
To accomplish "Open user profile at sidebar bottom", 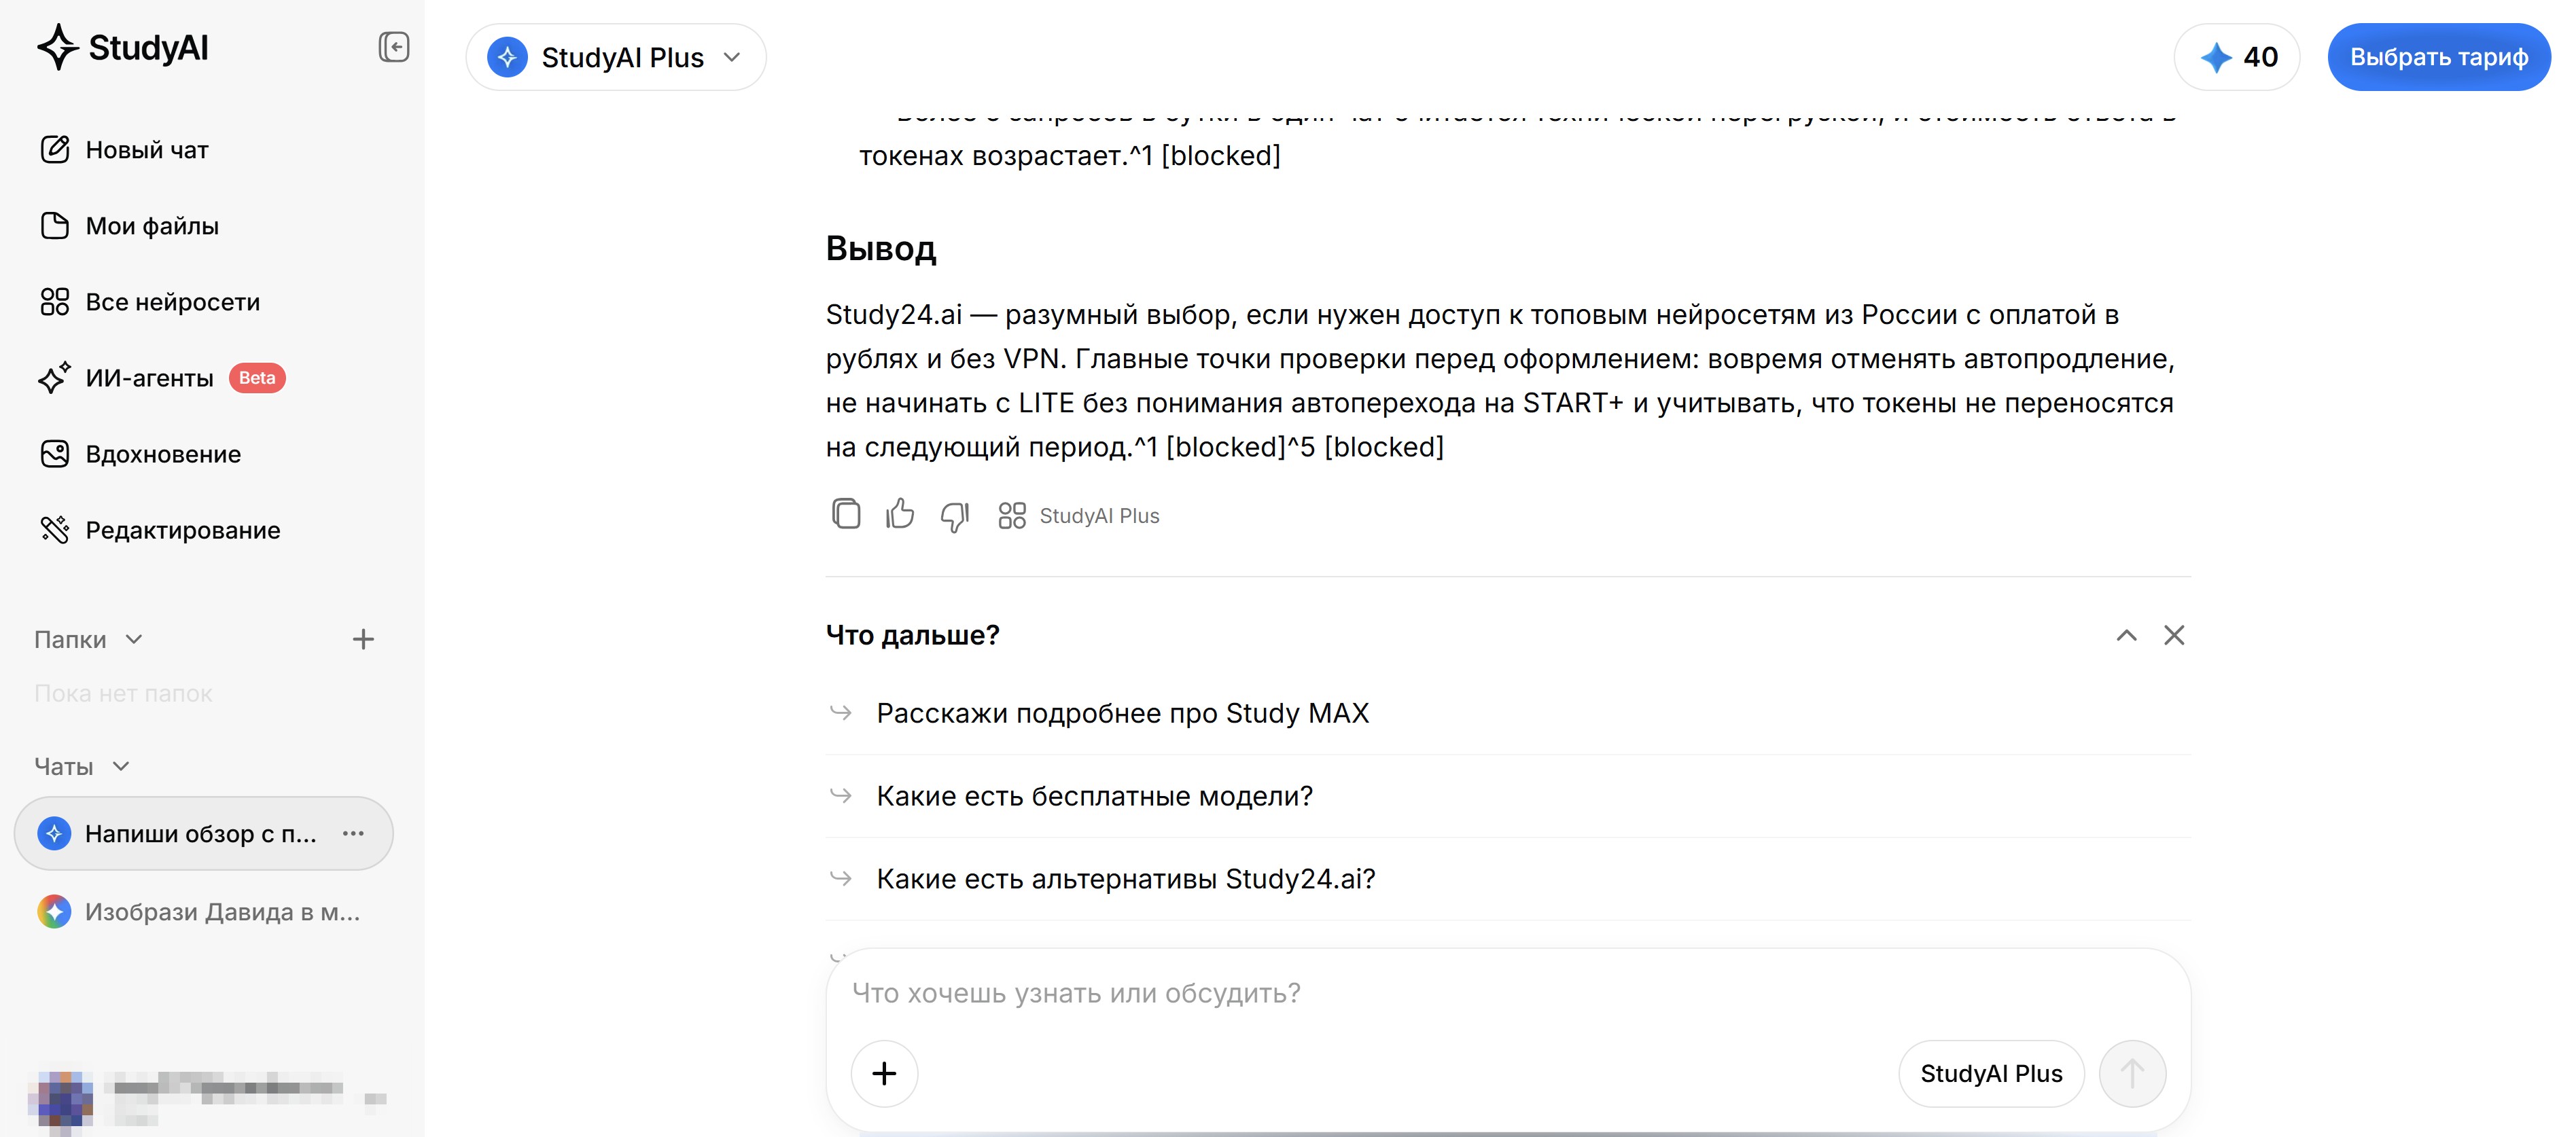I will pos(208,1098).
